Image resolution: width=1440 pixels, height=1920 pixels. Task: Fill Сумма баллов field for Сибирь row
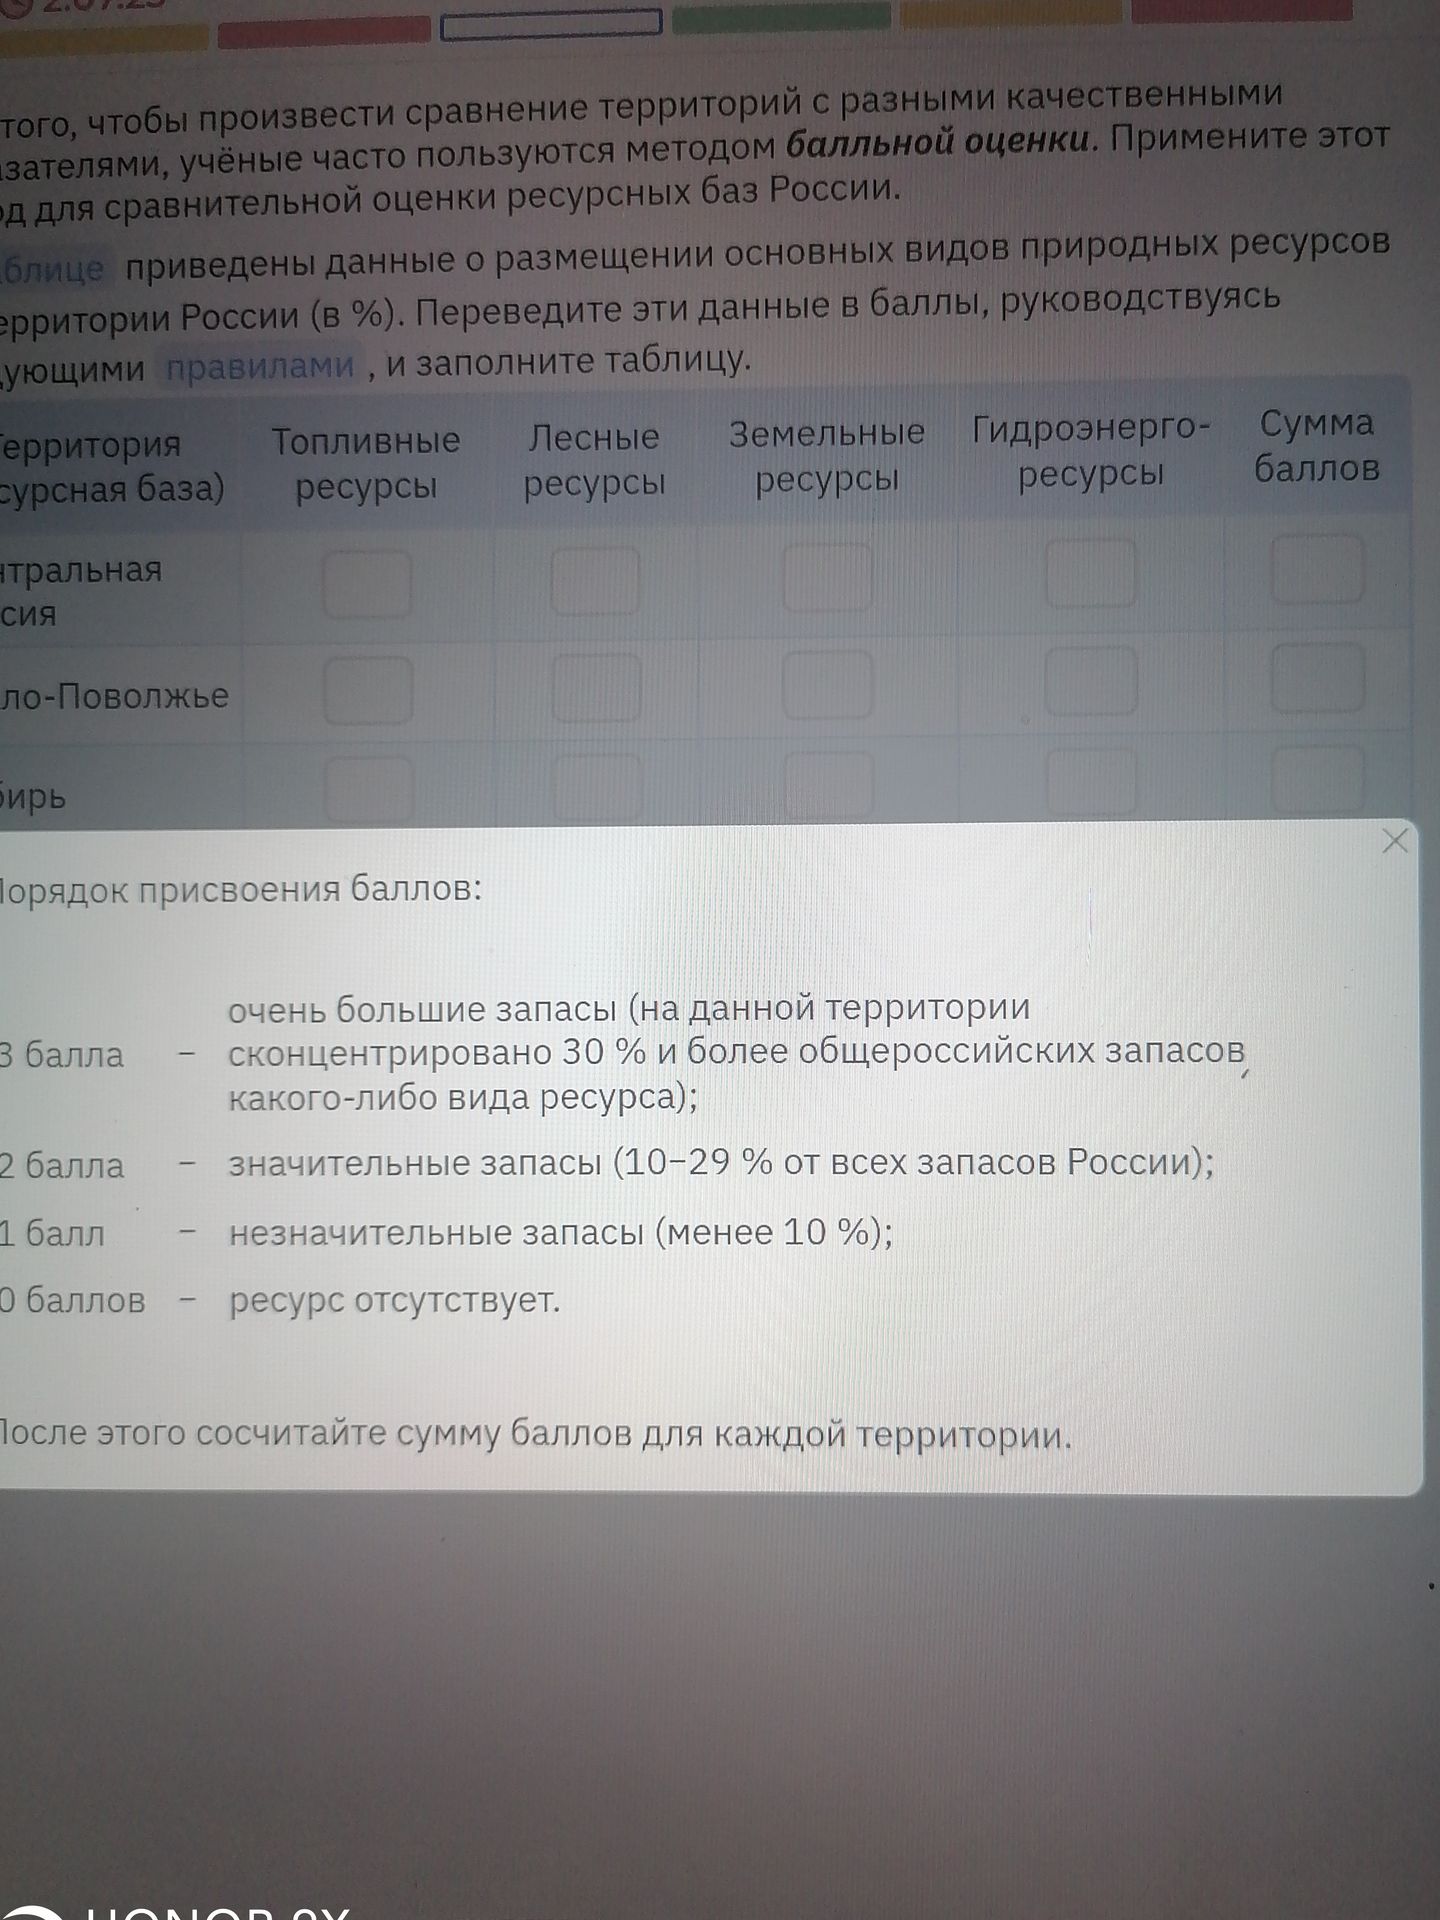1319,780
